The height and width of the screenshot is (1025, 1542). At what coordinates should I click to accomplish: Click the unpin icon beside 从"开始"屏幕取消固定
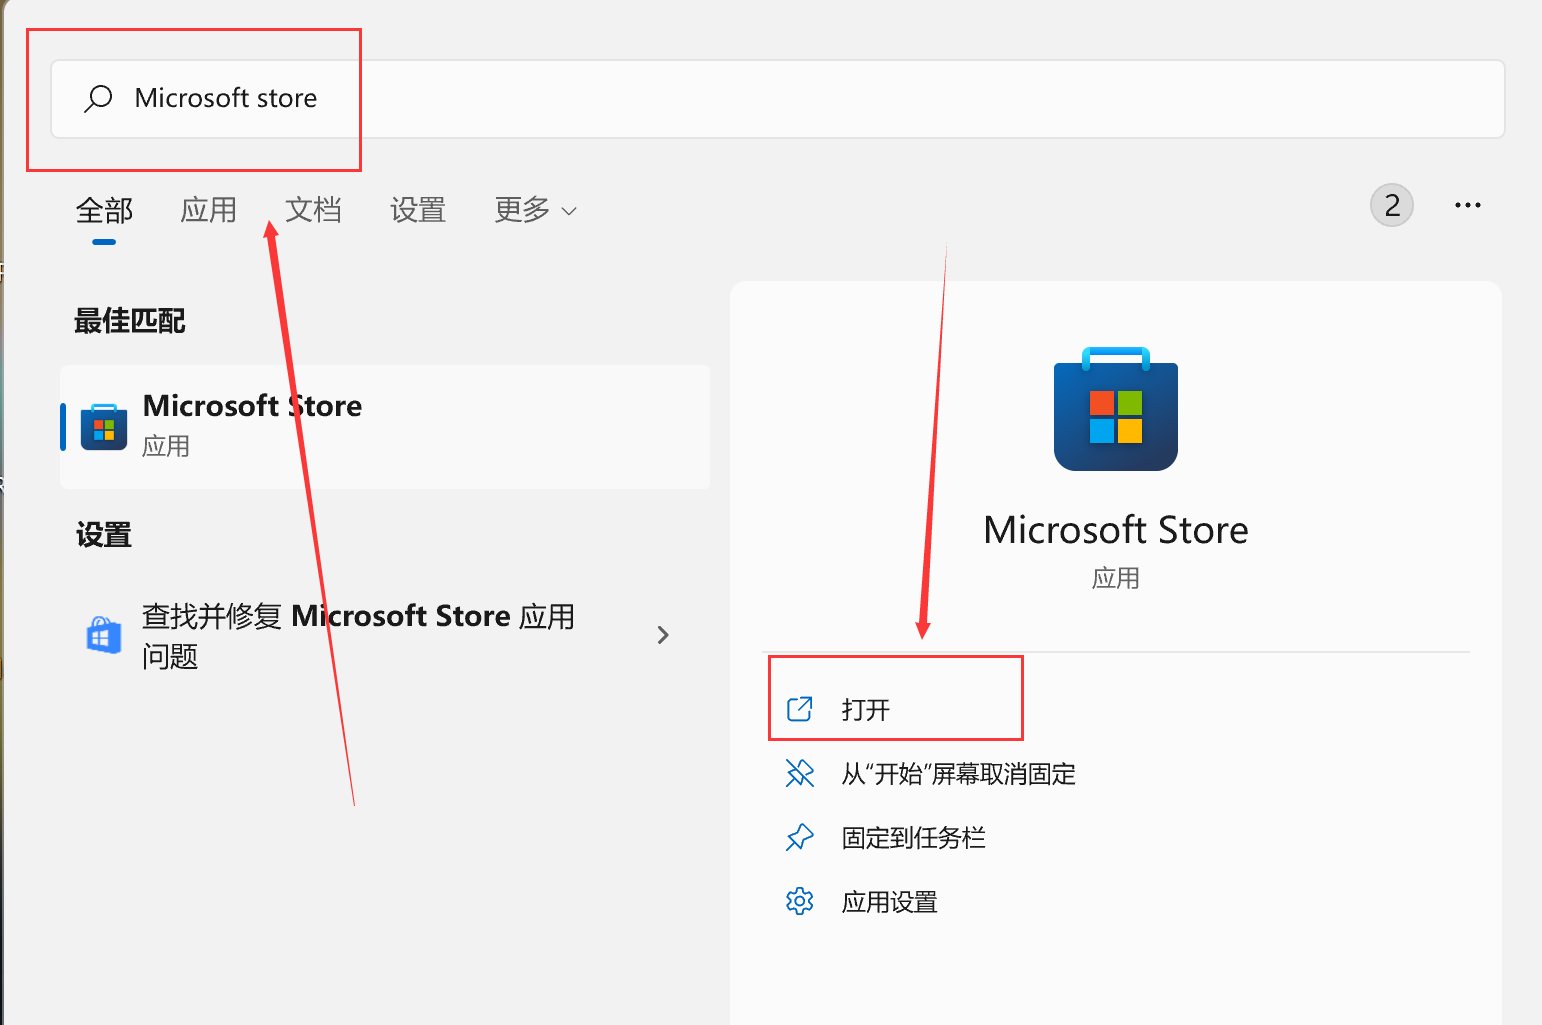tap(800, 773)
